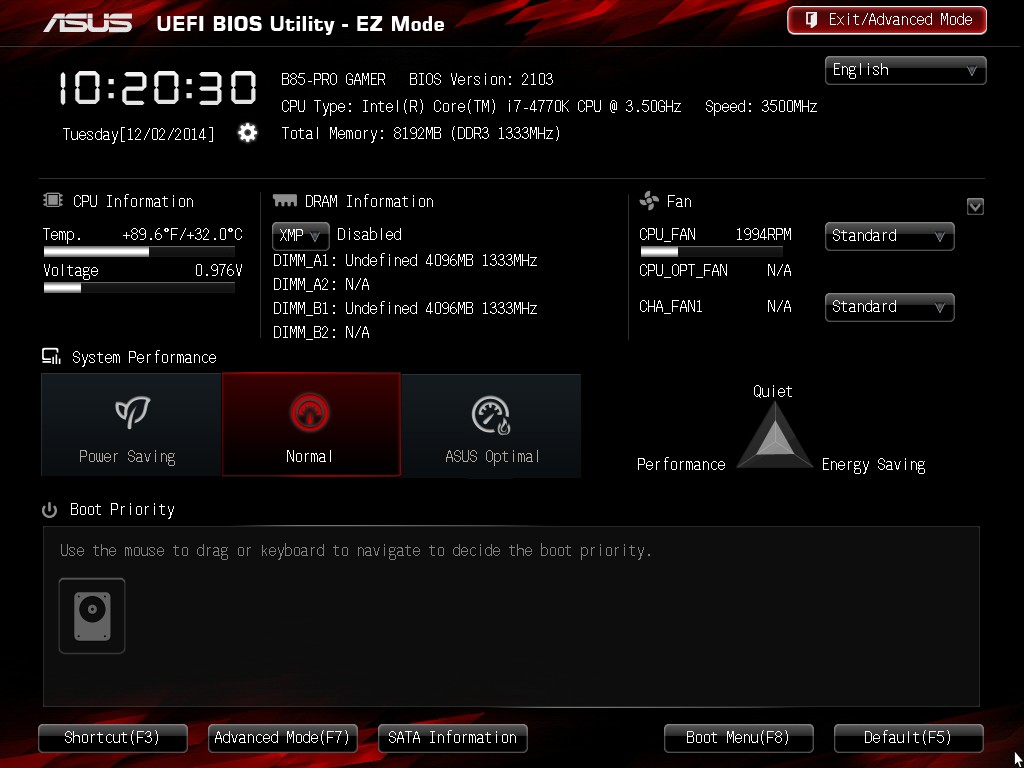Click the DIMM_B1 memory slot row
1024x768 pixels.
pos(405,308)
